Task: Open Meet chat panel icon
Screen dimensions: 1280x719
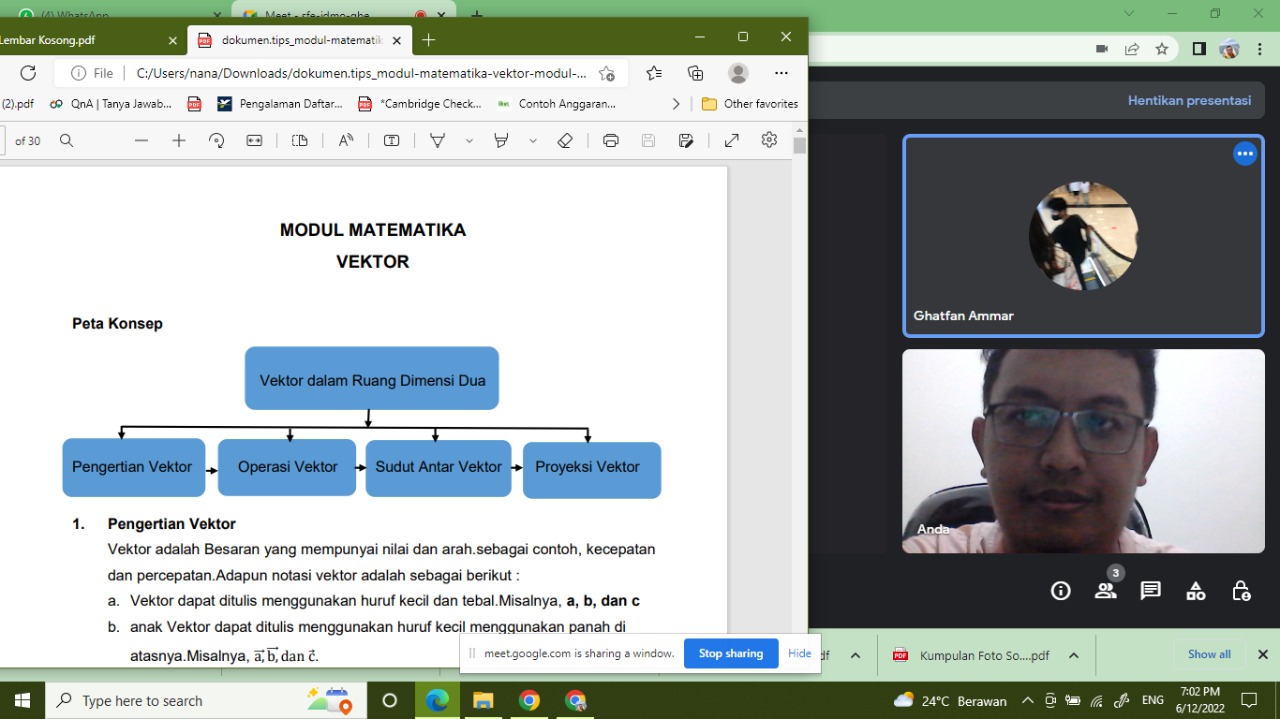Action: pyautogui.click(x=1151, y=590)
